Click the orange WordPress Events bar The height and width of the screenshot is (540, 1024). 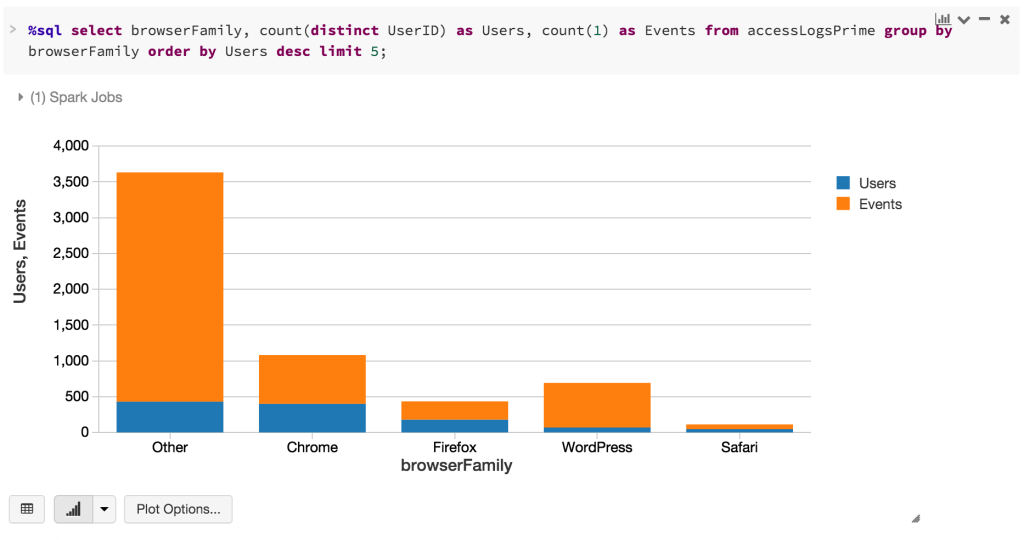[x=597, y=405]
